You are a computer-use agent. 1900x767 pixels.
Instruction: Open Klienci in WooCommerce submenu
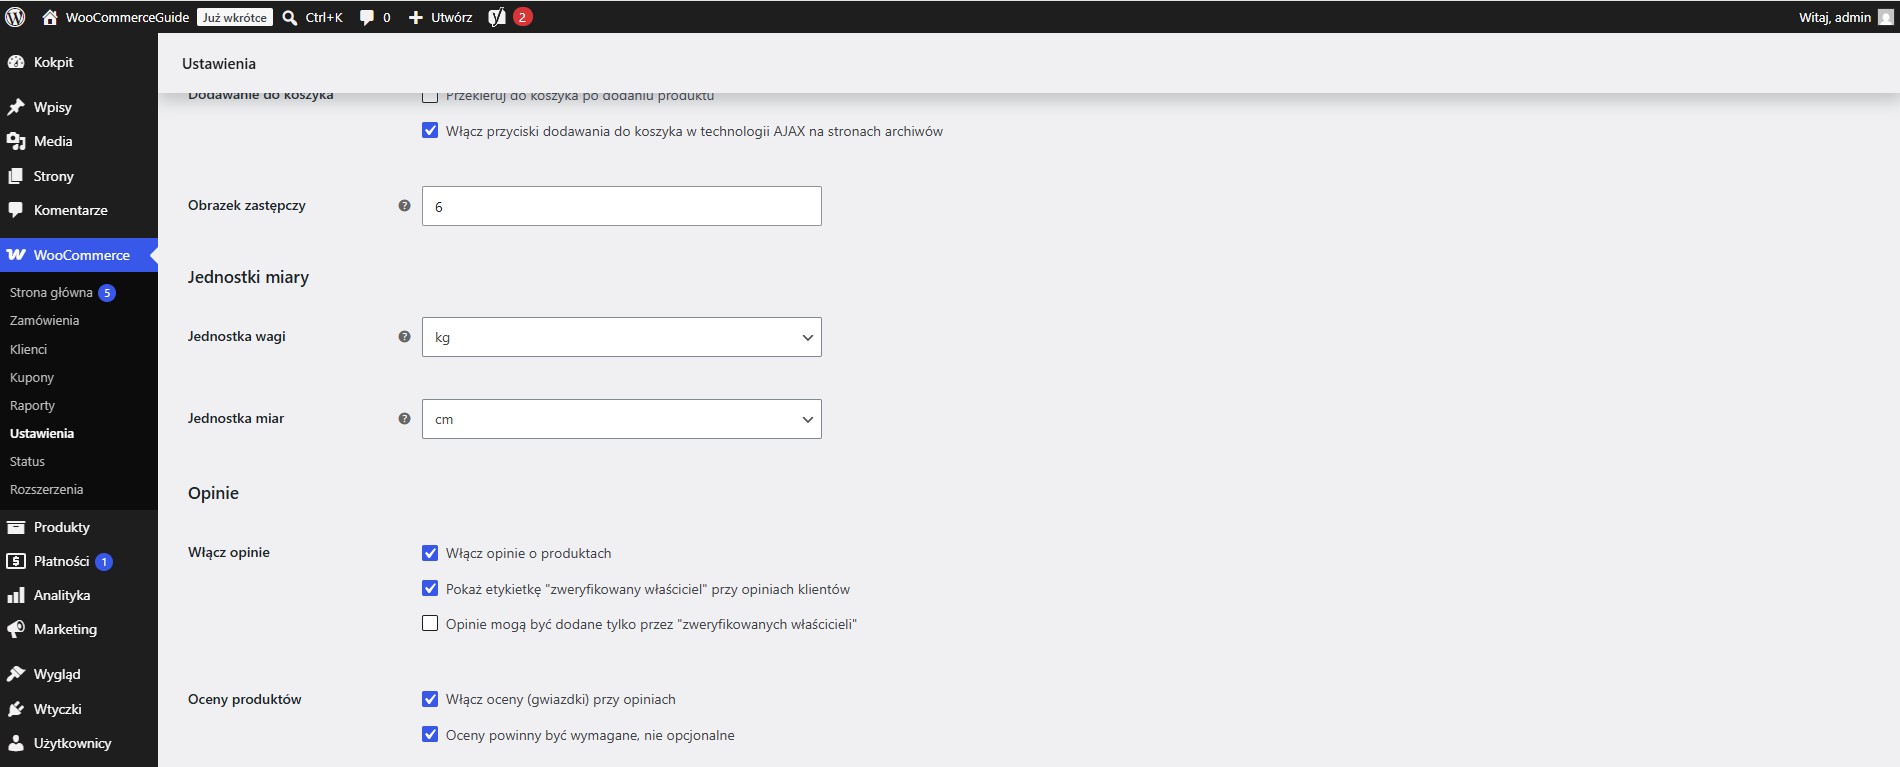(x=28, y=349)
